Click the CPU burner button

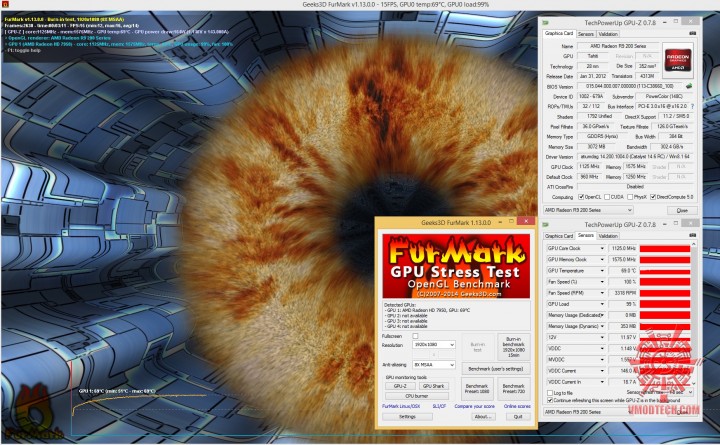(x=417, y=396)
